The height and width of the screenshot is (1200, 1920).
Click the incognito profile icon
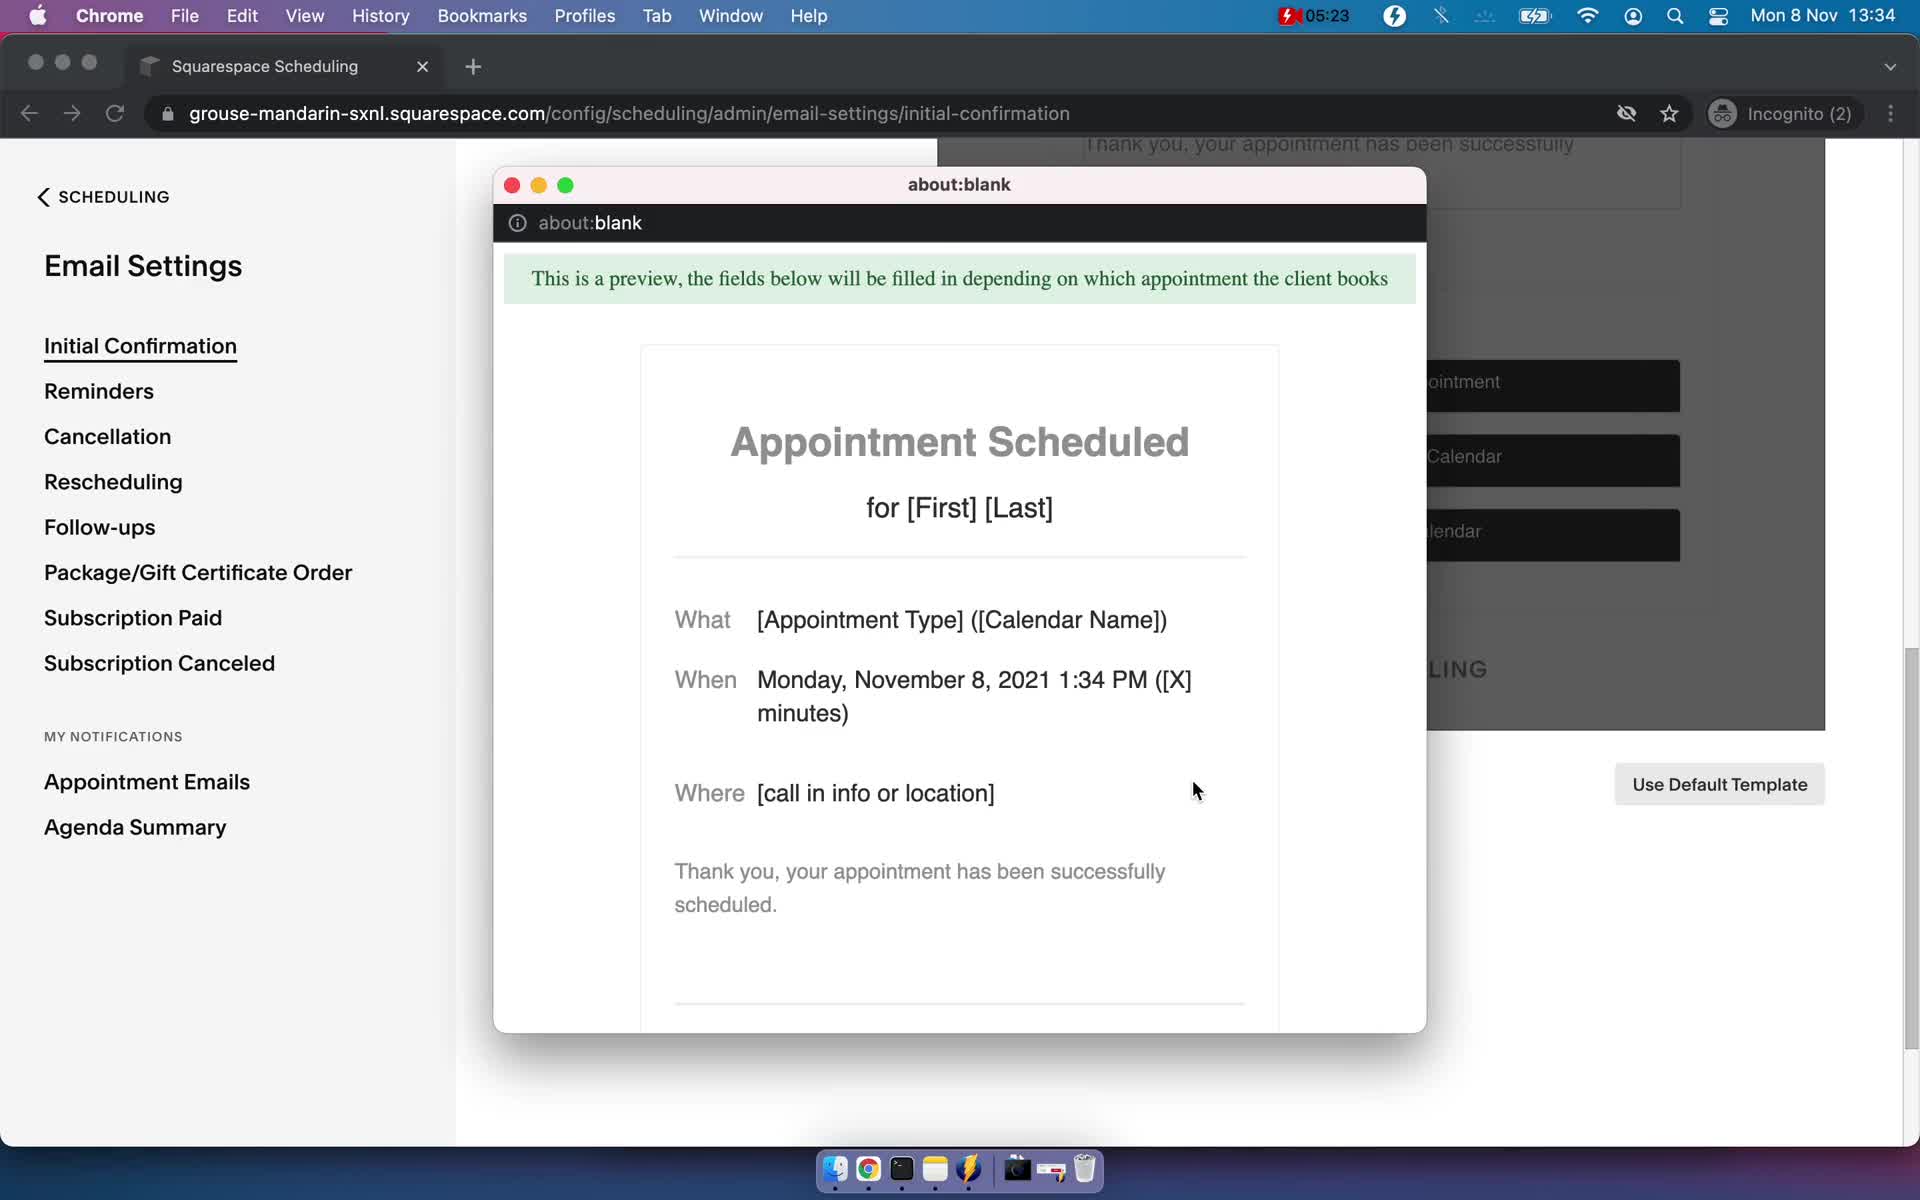[1724, 113]
